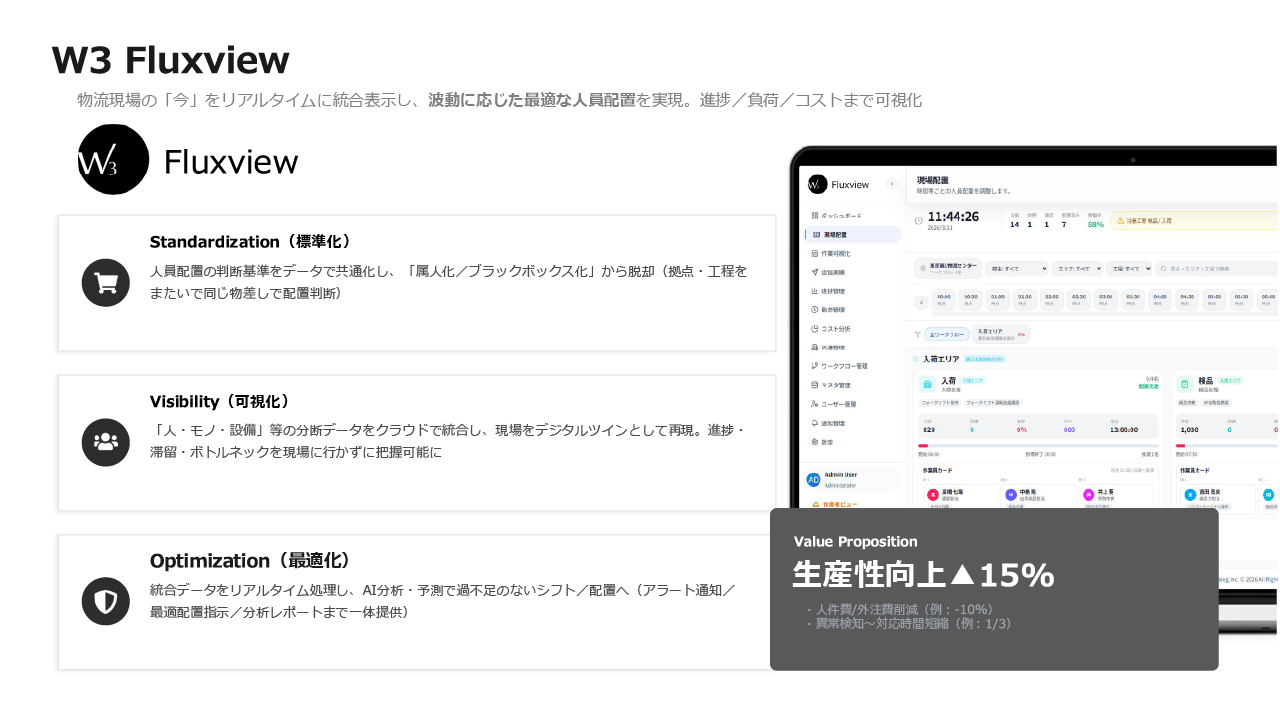Select the 04:00 time slot
The image size is (1280, 701).
(1159, 299)
